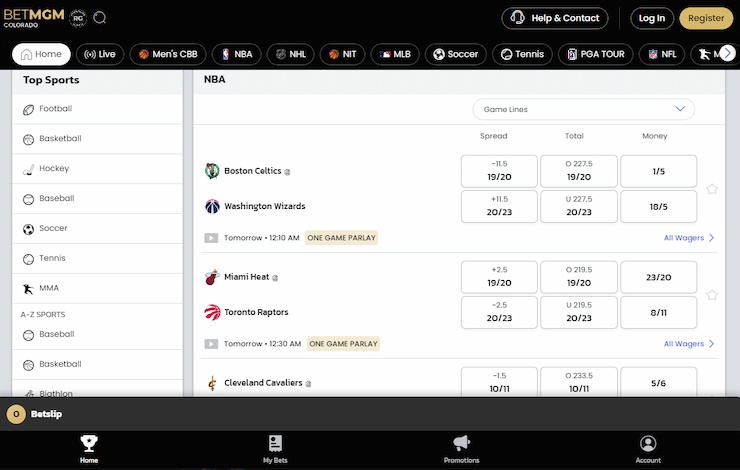
Task: Bet Heat spread +2.5 at 19/20
Action: pyautogui.click(x=499, y=277)
